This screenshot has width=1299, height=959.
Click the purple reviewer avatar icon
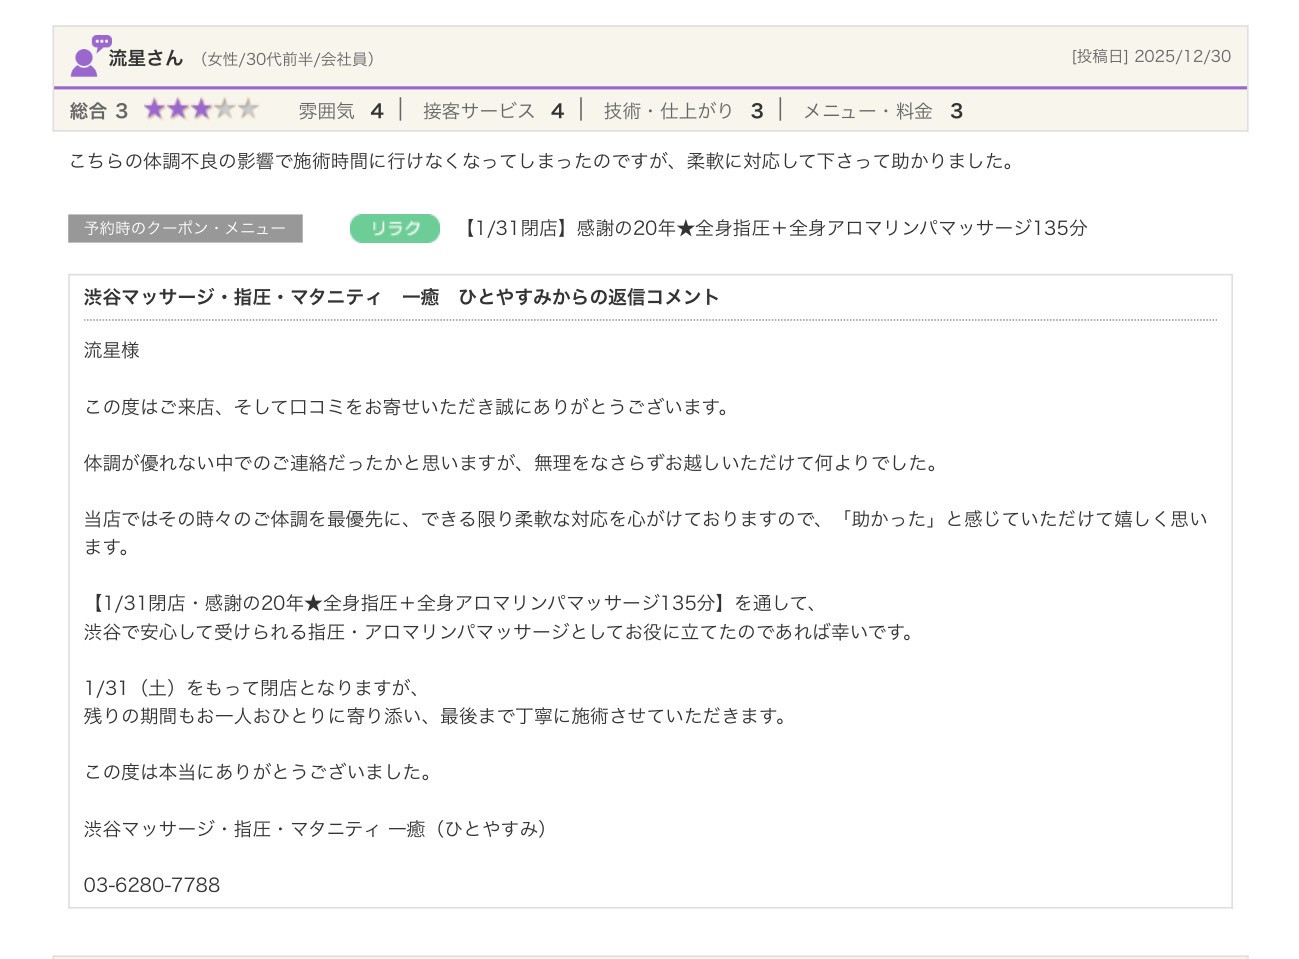pyautogui.click(x=88, y=57)
